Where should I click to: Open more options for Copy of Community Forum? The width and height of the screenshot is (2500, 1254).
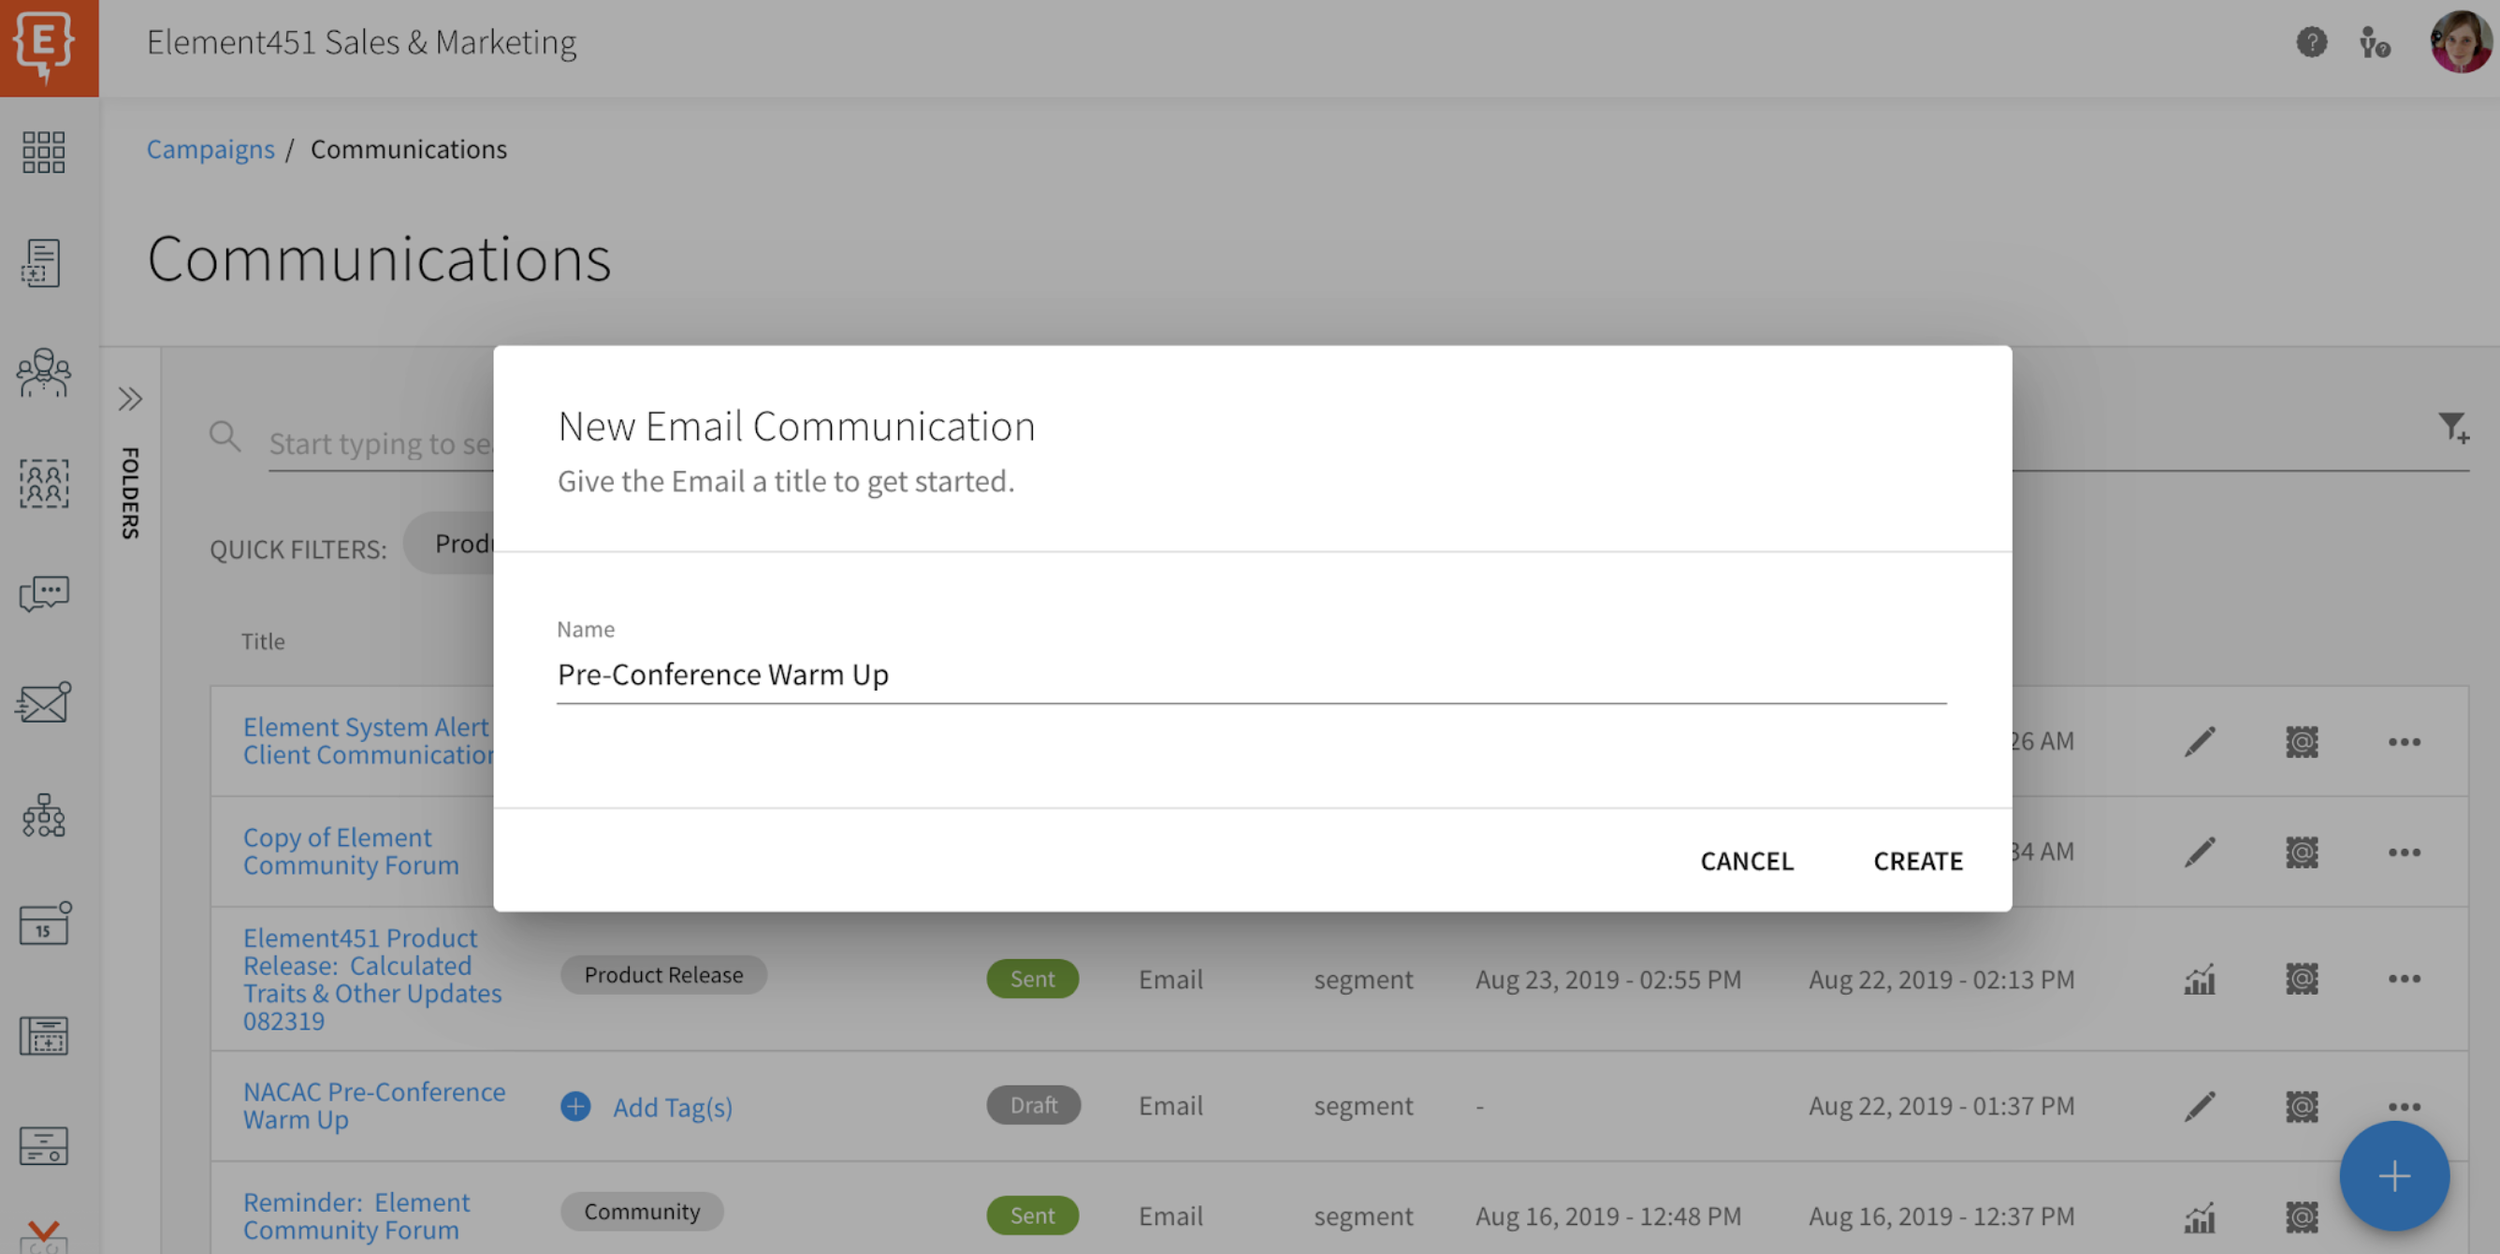[x=2404, y=852]
